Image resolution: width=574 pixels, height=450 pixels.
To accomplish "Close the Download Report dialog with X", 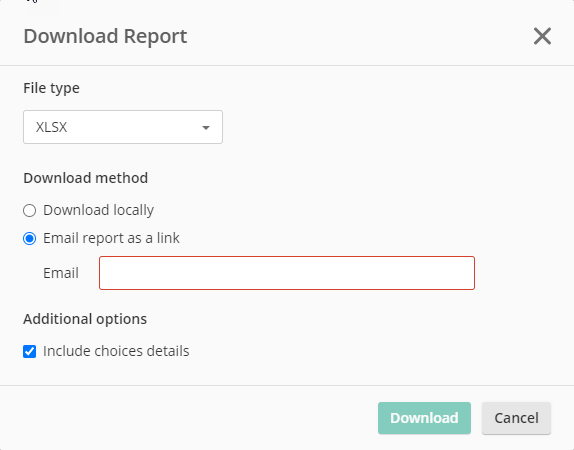I will (542, 36).
